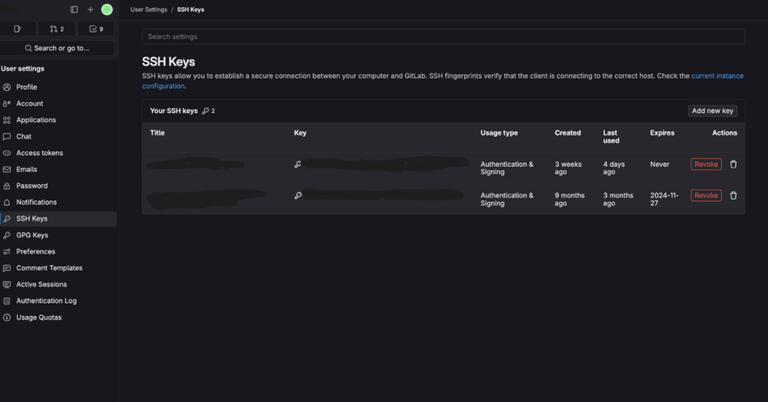Collapse the left sidebar panel
Image resolution: width=768 pixels, height=402 pixels.
tap(74, 10)
